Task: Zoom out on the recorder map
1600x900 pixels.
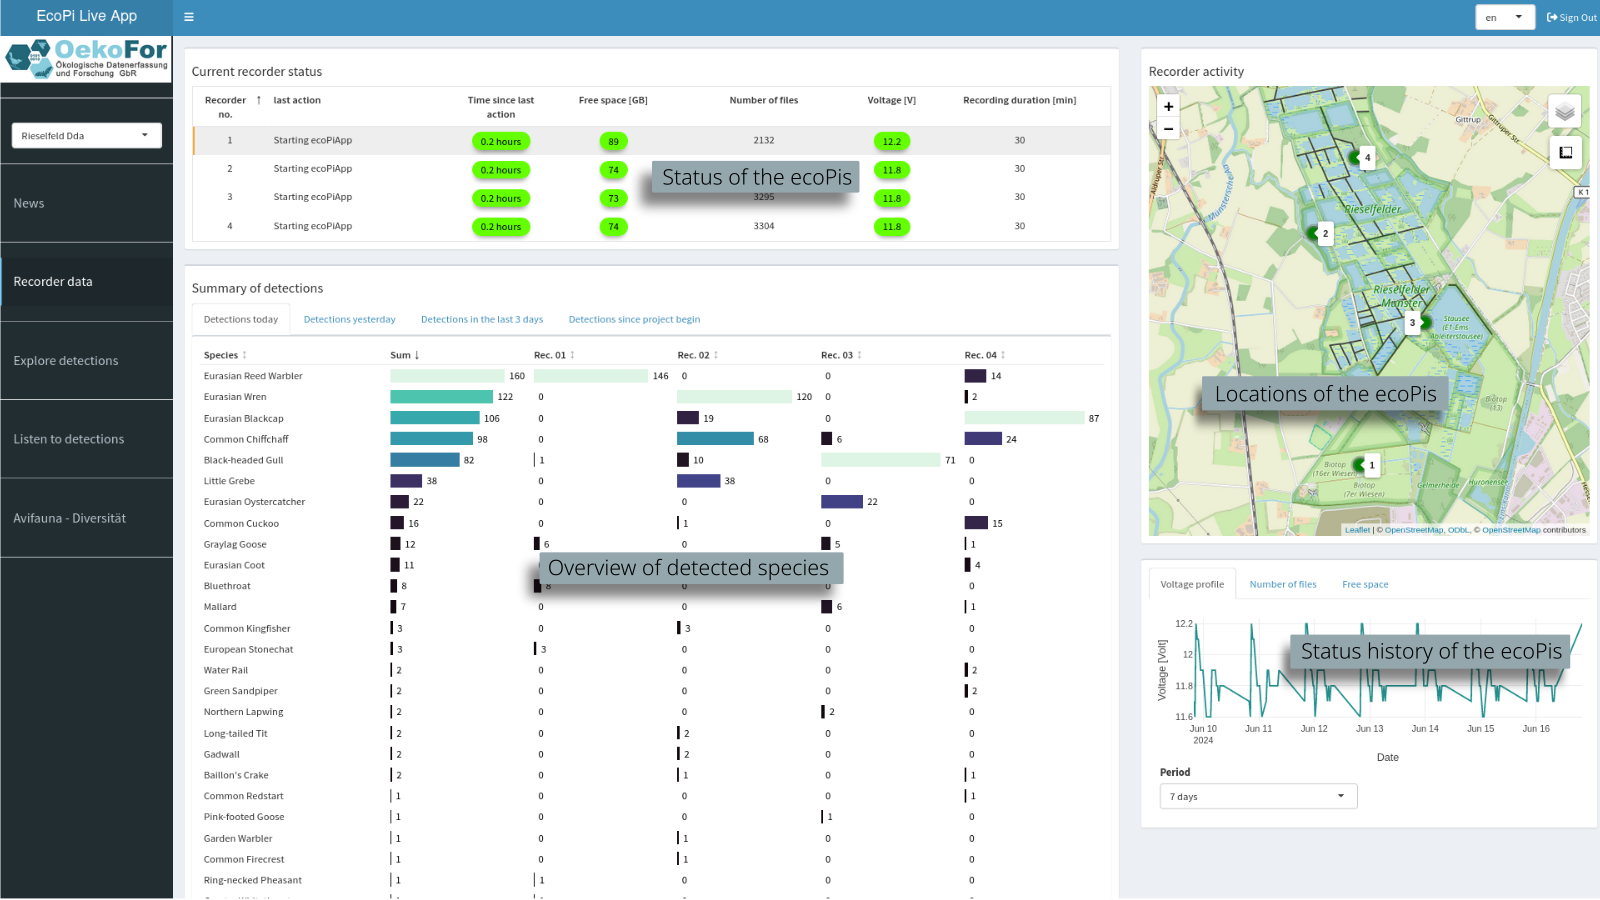Action: [1168, 129]
